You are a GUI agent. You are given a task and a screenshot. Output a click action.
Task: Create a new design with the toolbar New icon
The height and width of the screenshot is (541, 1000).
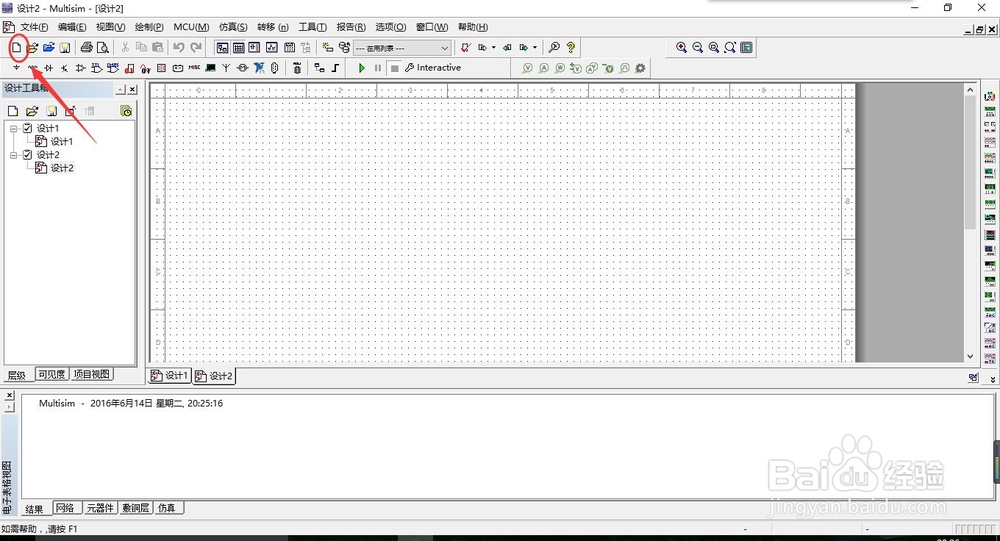pos(17,47)
